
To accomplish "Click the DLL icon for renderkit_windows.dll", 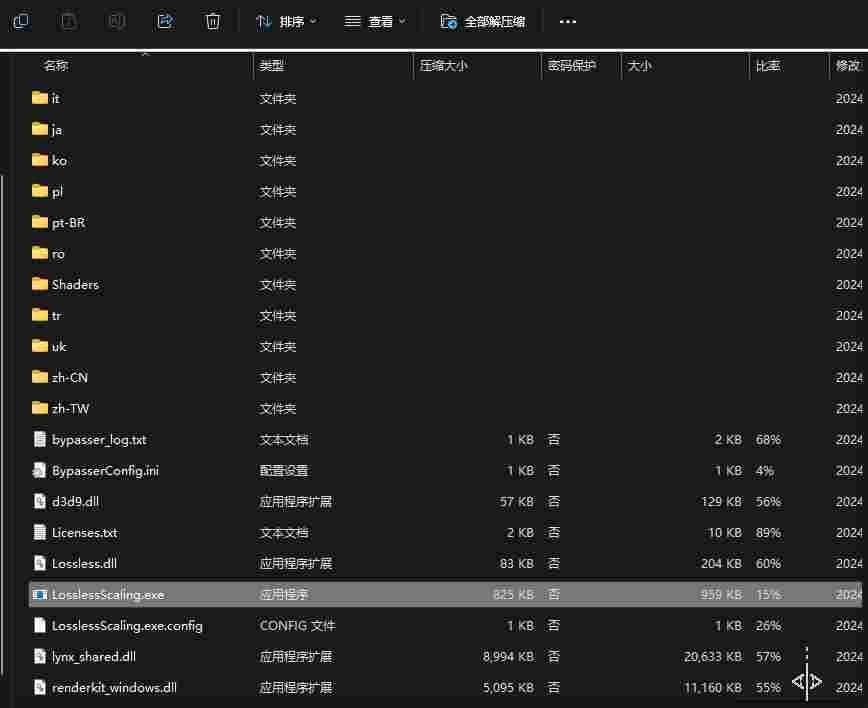I will point(40,687).
